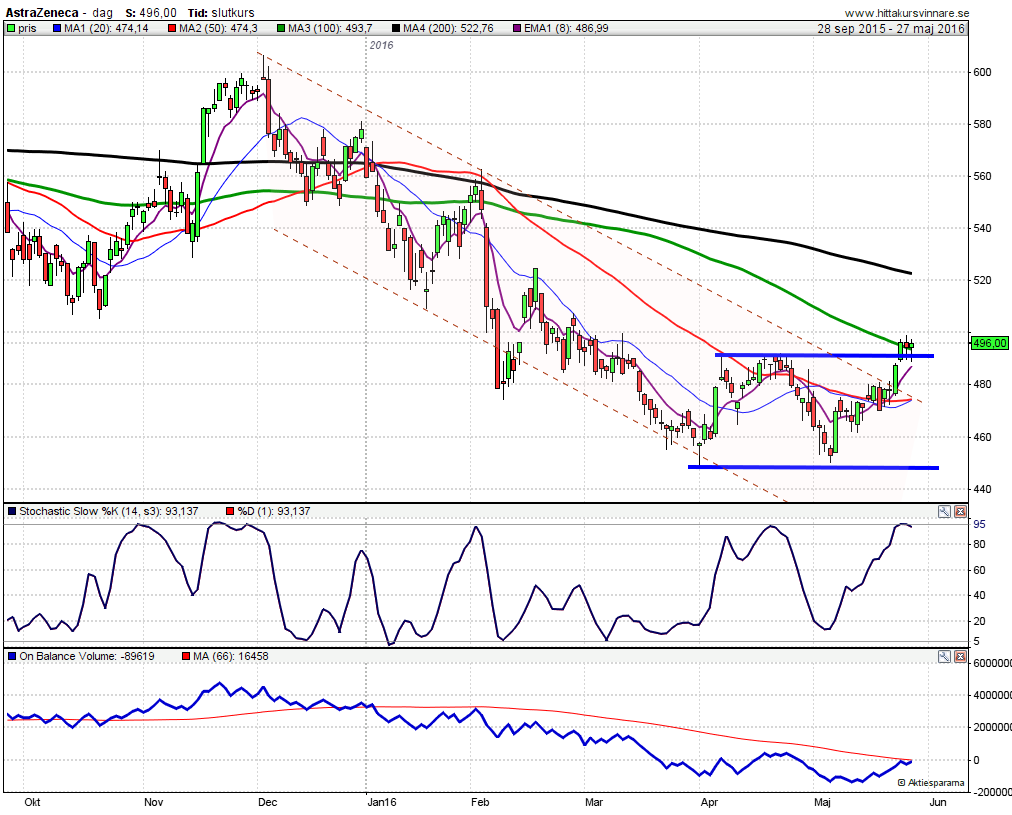Click the stochastic 5 level label
1012x815 pixels.
[977, 641]
